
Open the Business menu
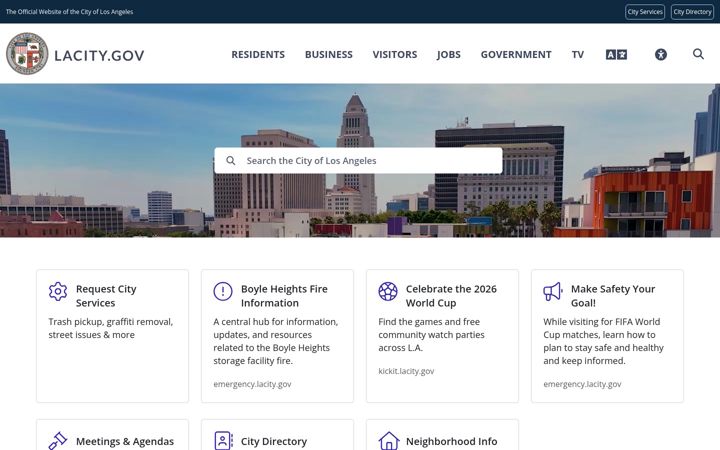[x=329, y=55]
